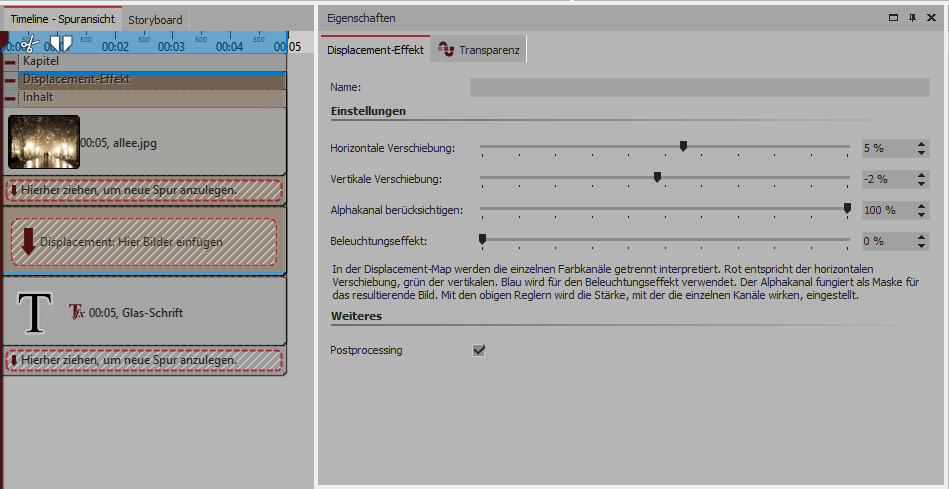Select the allee.jpg thumbnail in timeline
This screenshot has width=949, height=489.
(44, 141)
